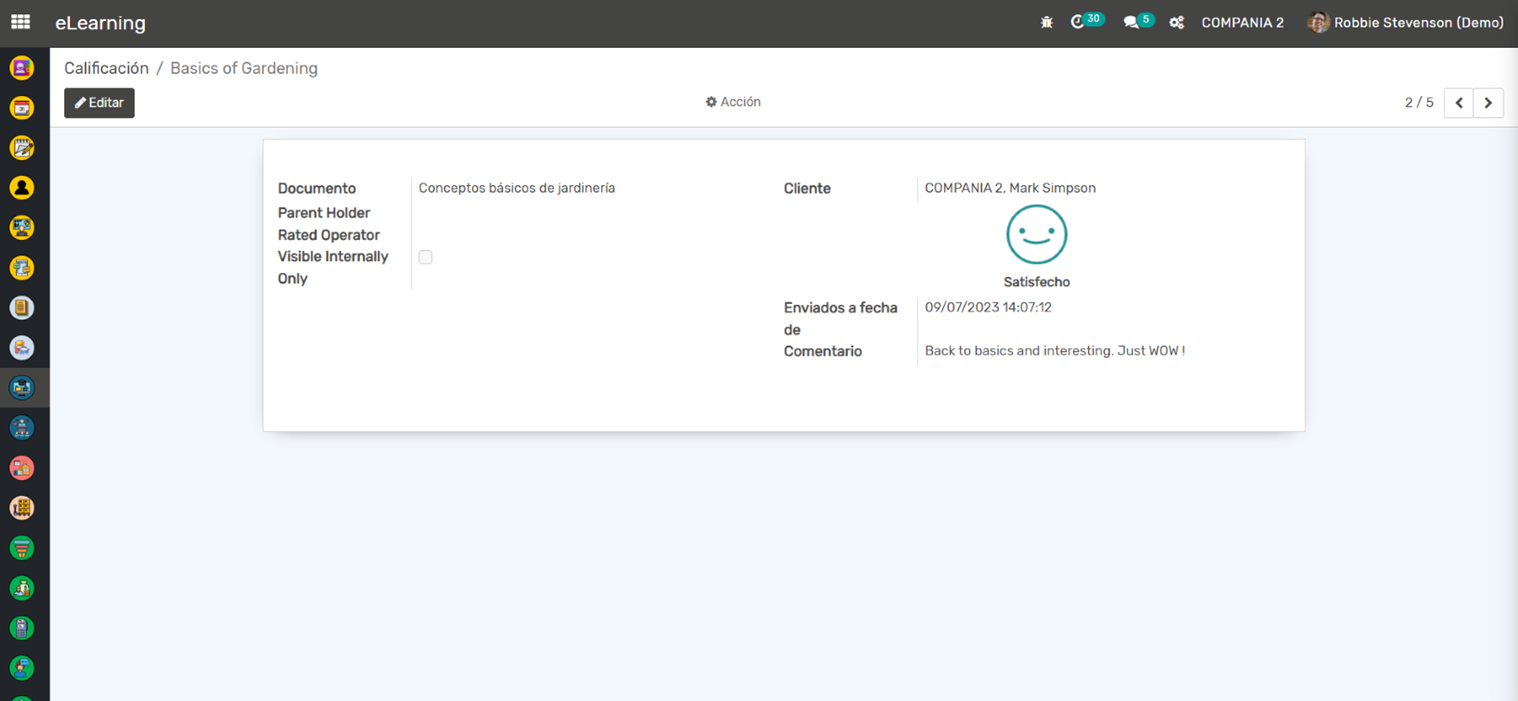This screenshot has width=1518, height=701.
Task: Open Conceptos básicos de jardinería document link
Action: pyautogui.click(x=516, y=188)
